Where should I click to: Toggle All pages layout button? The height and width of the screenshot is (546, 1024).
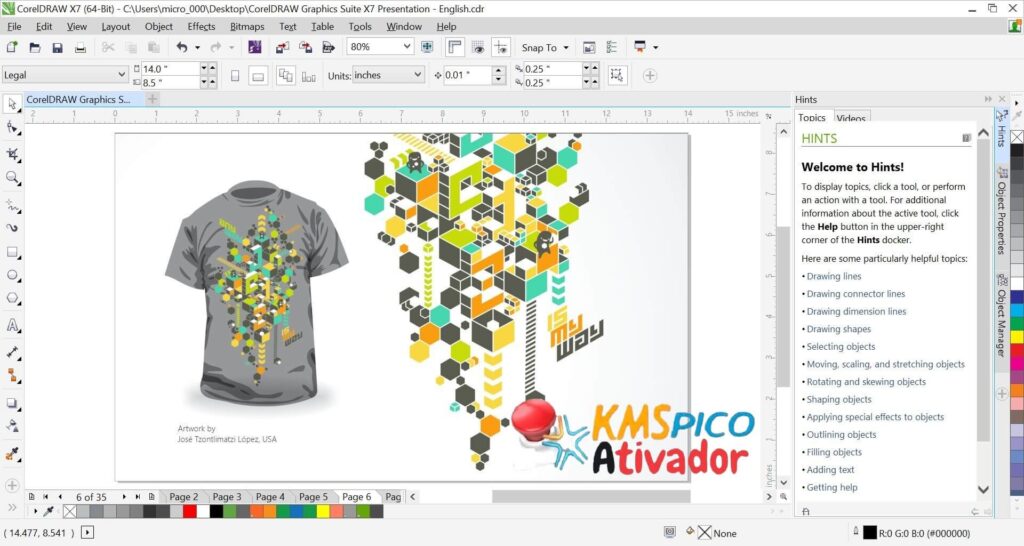(x=285, y=76)
